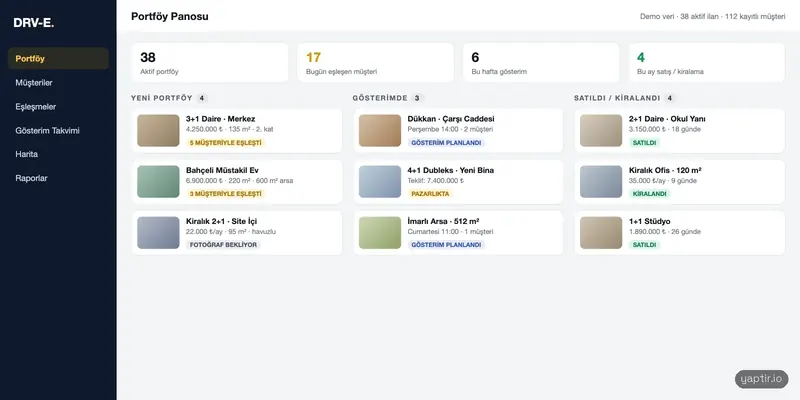Click Dükkan · Çarşı Caddesi thumbnail image
The height and width of the screenshot is (400, 800).
tap(380, 131)
